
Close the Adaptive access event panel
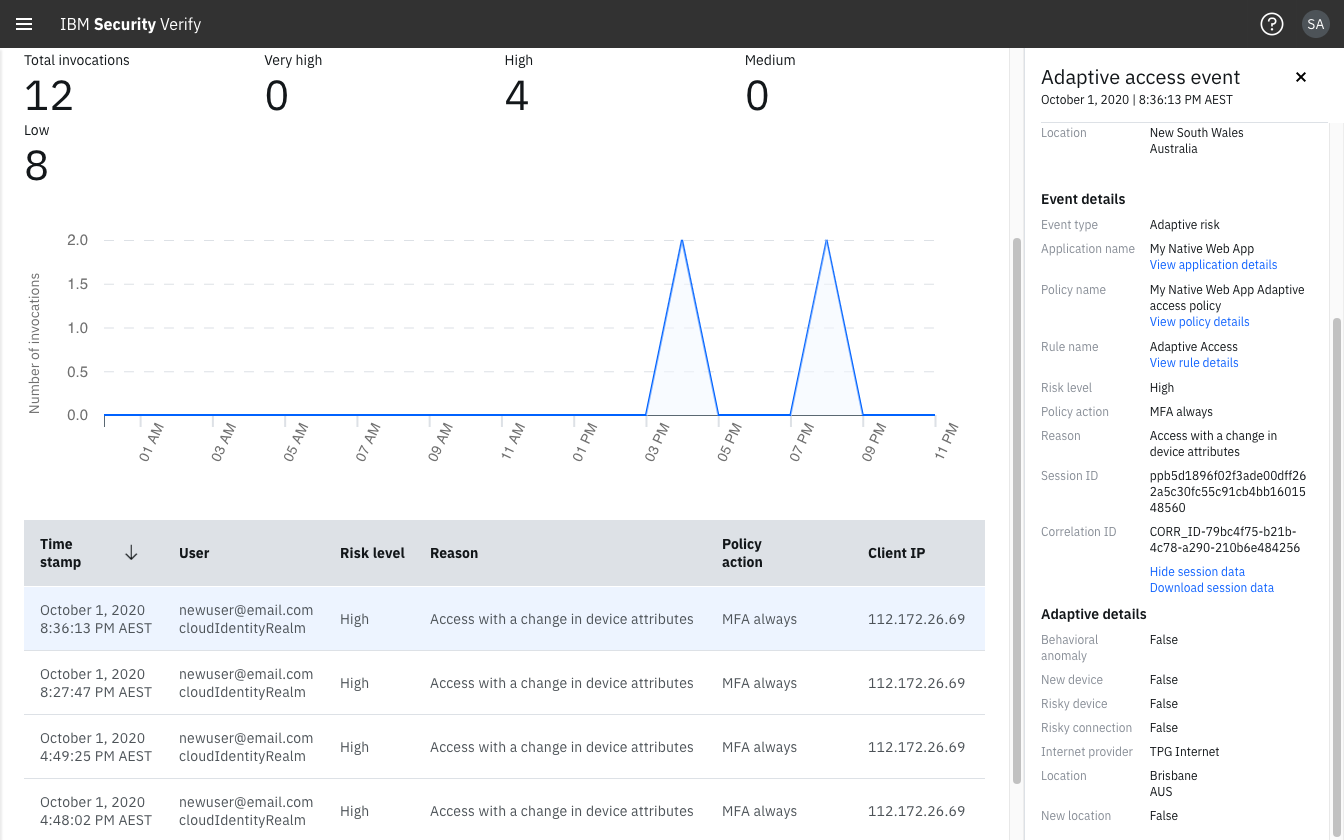[1301, 77]
